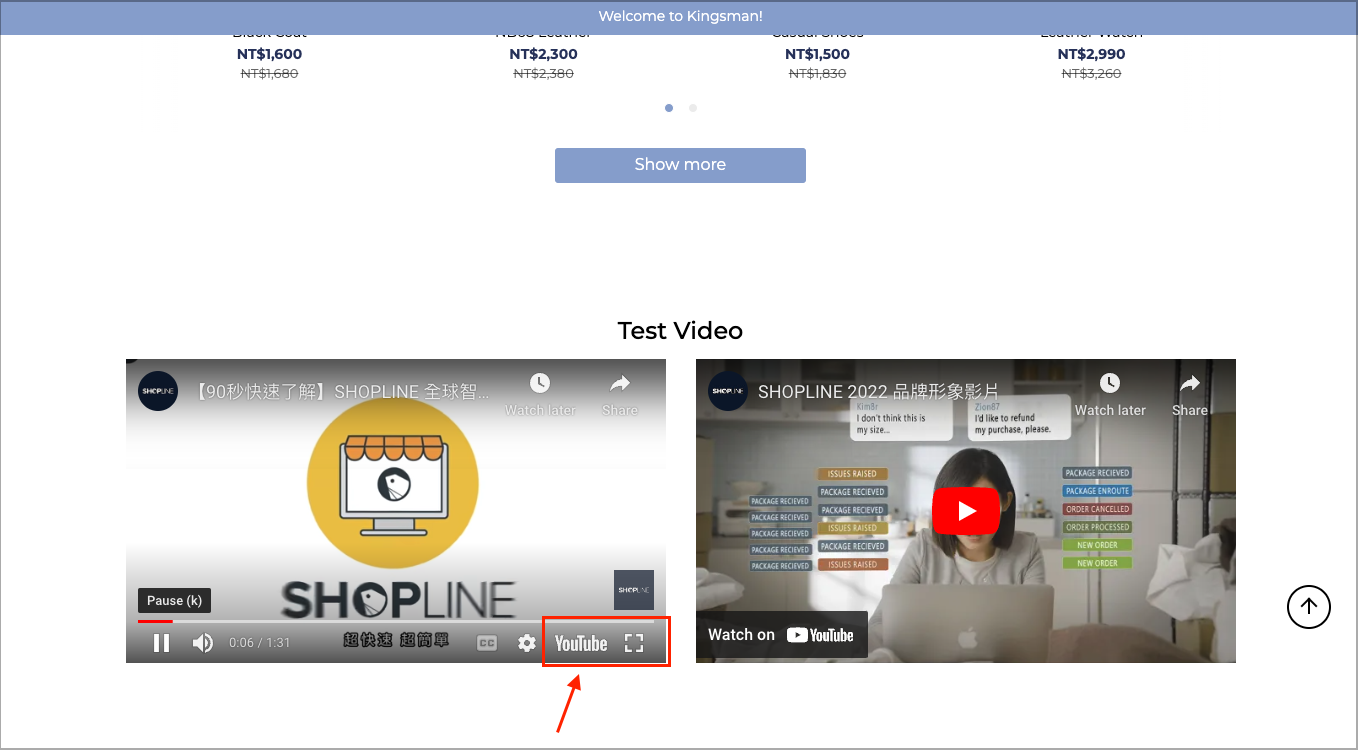
Task: Click the SHOPLINE channel avatar on the 90秒 video
Action: click(158, 391)
